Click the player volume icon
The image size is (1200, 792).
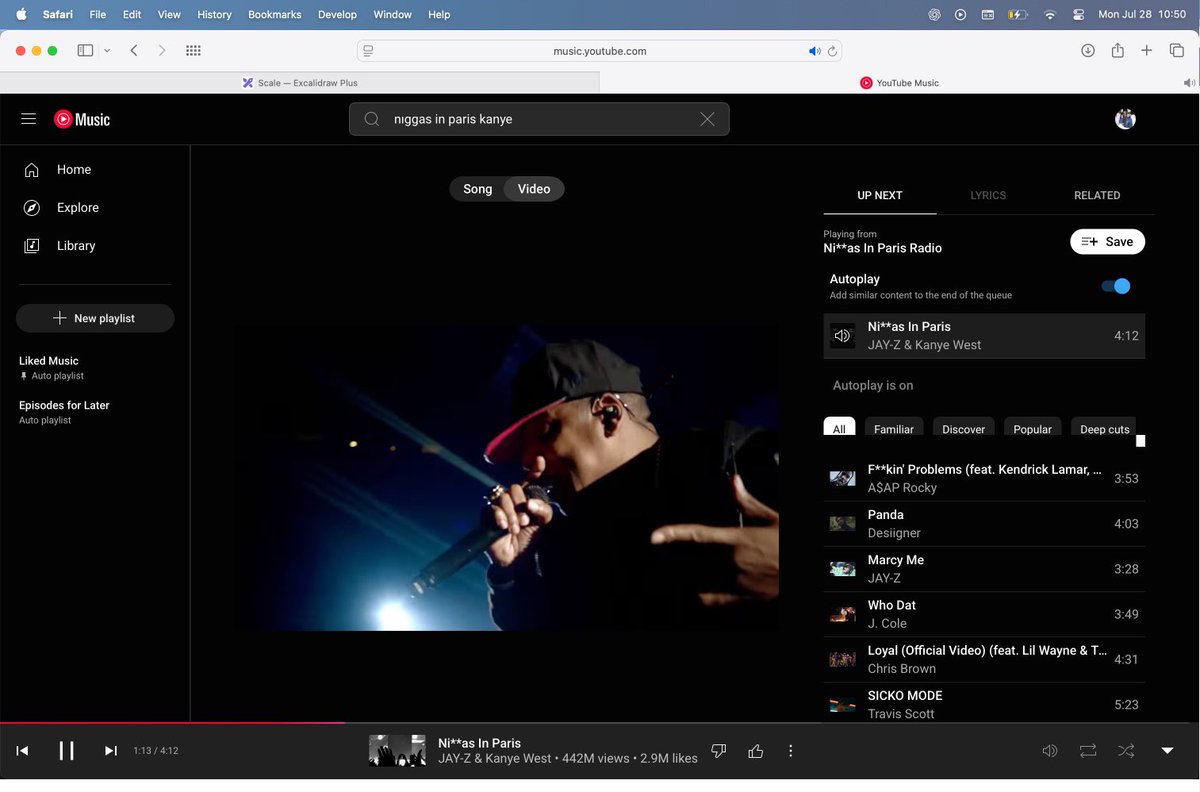(x=1049, y=751)
